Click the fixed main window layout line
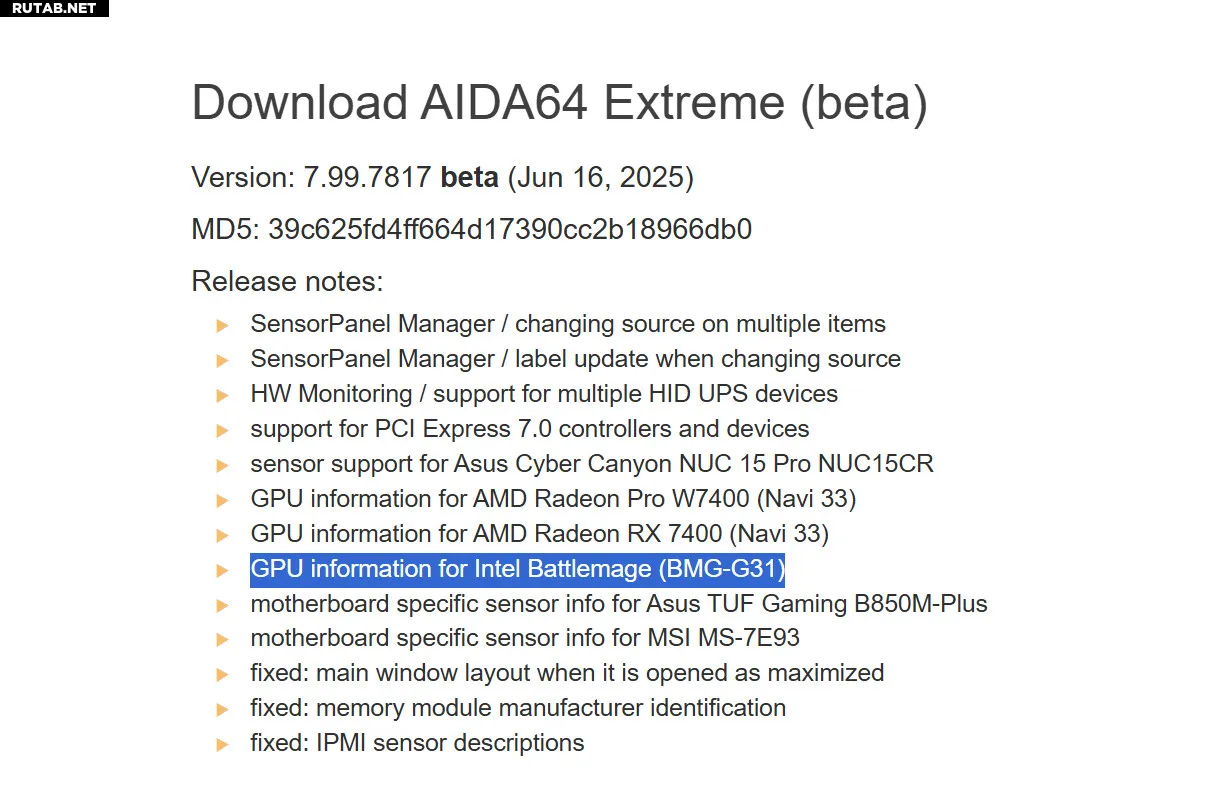 (567, 673)
